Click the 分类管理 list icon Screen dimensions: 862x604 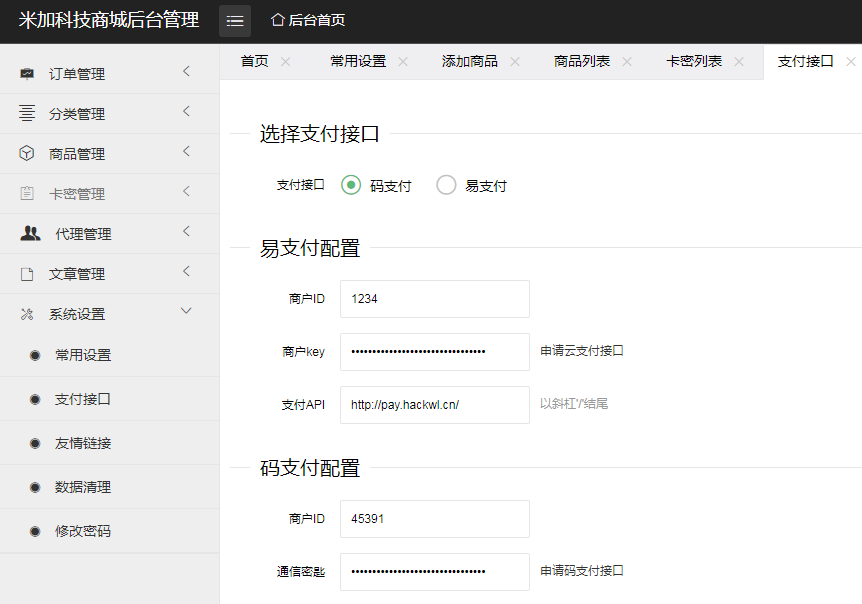27,114
